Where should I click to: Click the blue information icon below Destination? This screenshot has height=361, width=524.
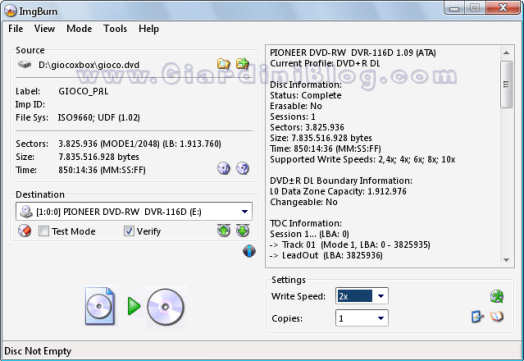coord(249,251)
